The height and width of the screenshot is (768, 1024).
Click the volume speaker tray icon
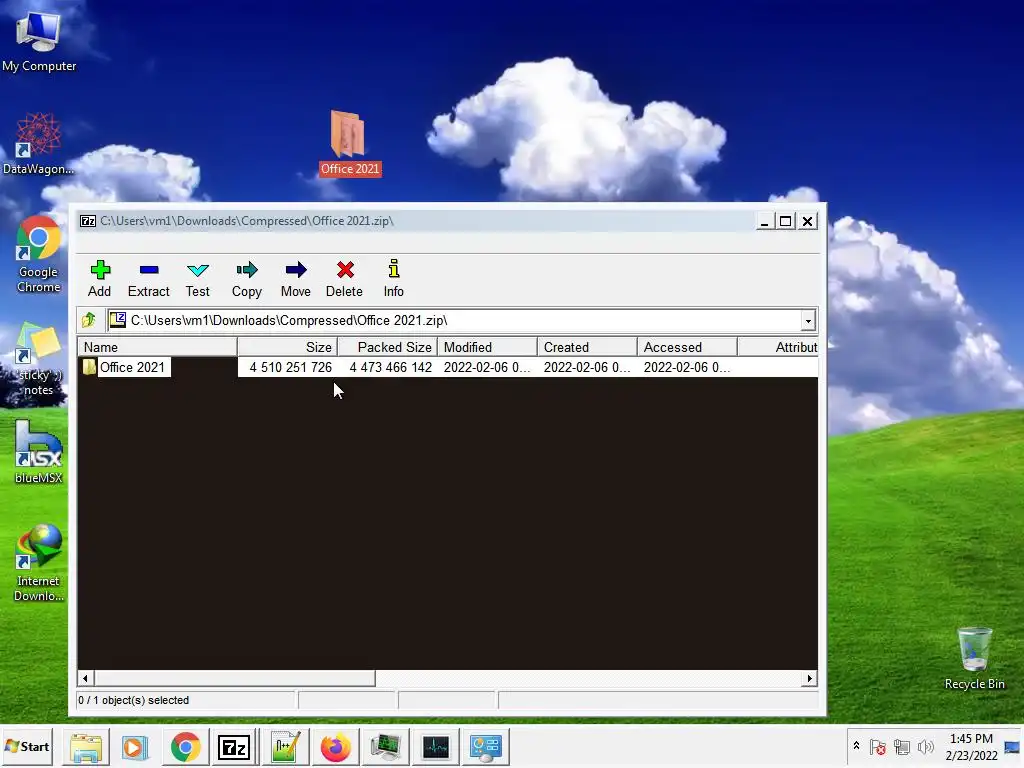pyautogui.click(x=925, y=746)
